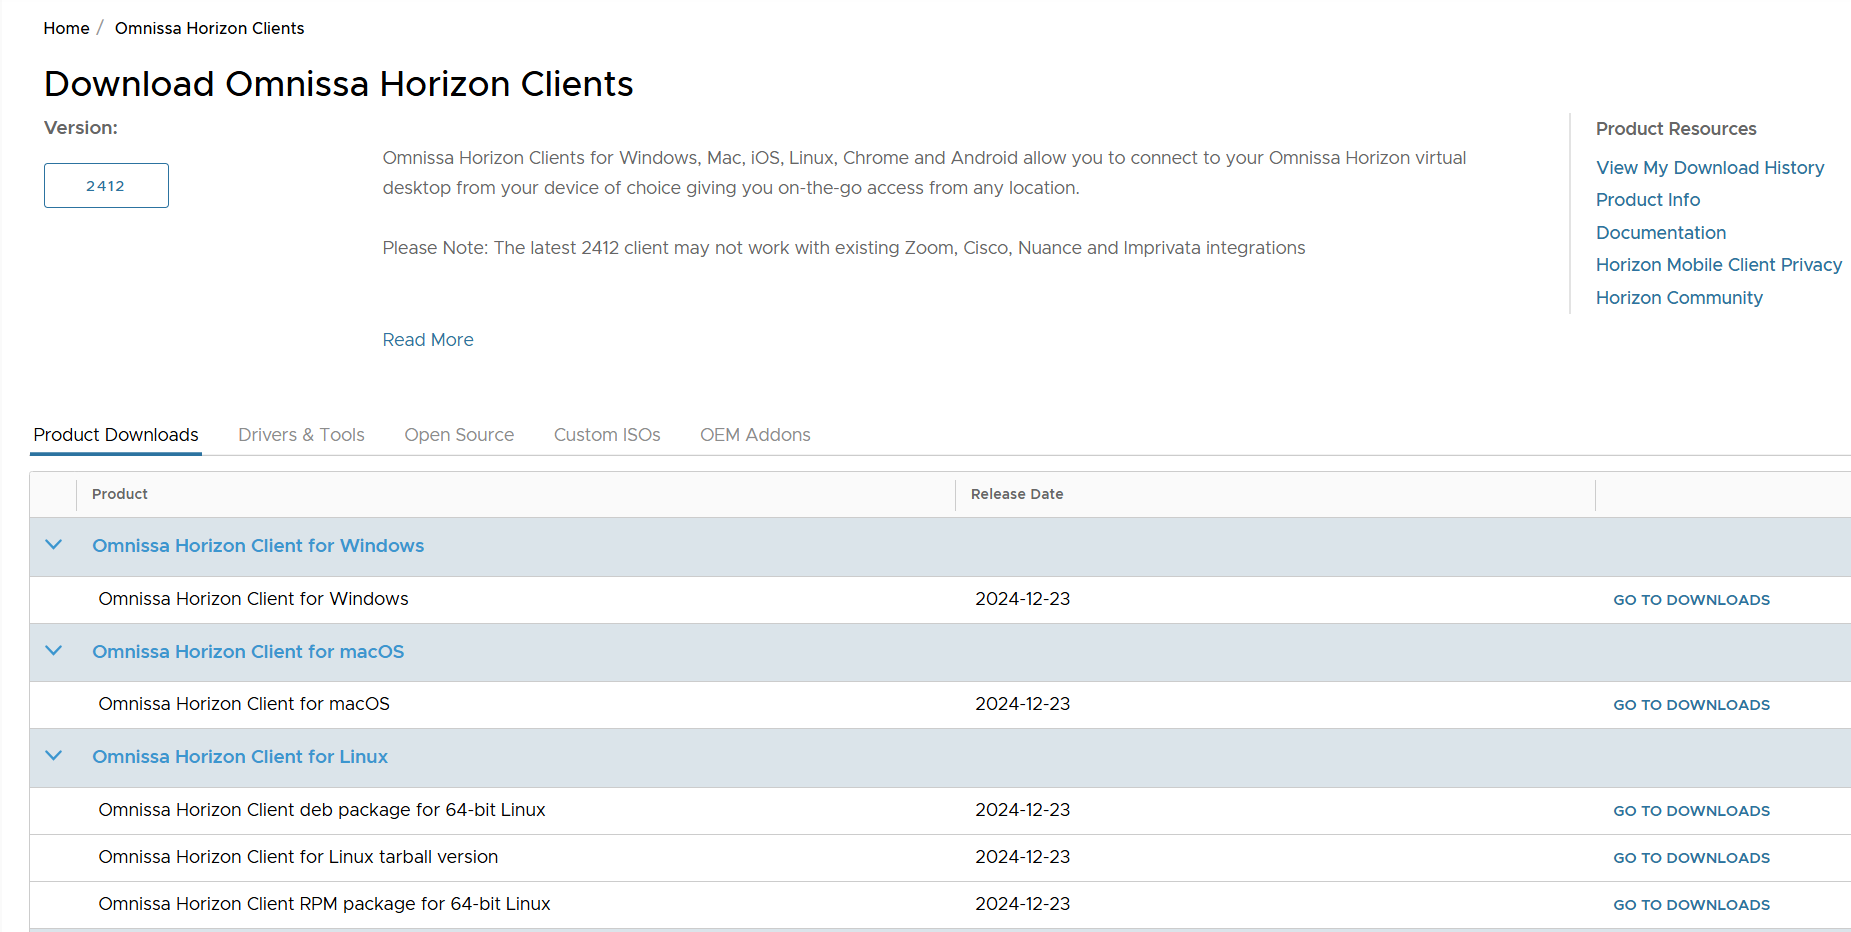Click the Product column header
Viewport: 1851px width, 932px height.
point(120,494)
